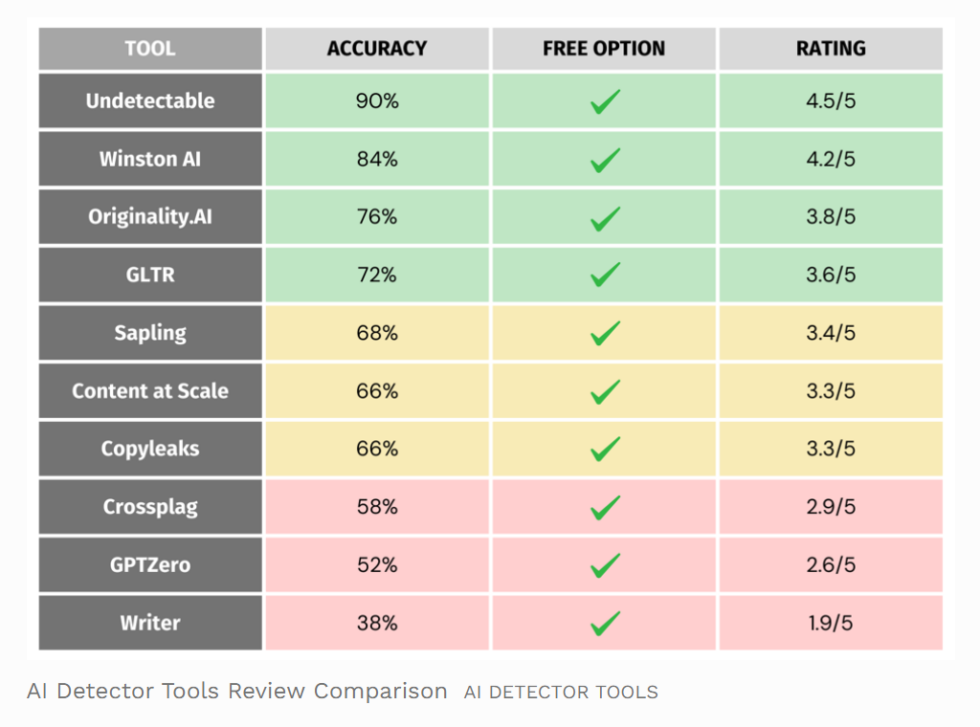This screenshot has width=980, height=727.
Task: Click the RATING column header
Action: tap(831, 48)
